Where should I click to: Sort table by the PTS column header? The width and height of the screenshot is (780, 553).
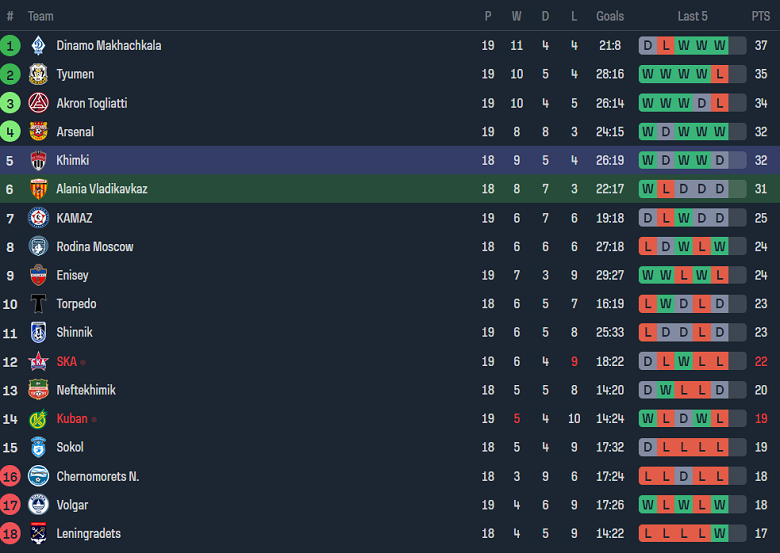pyautogui.click(x=761, y=16)
